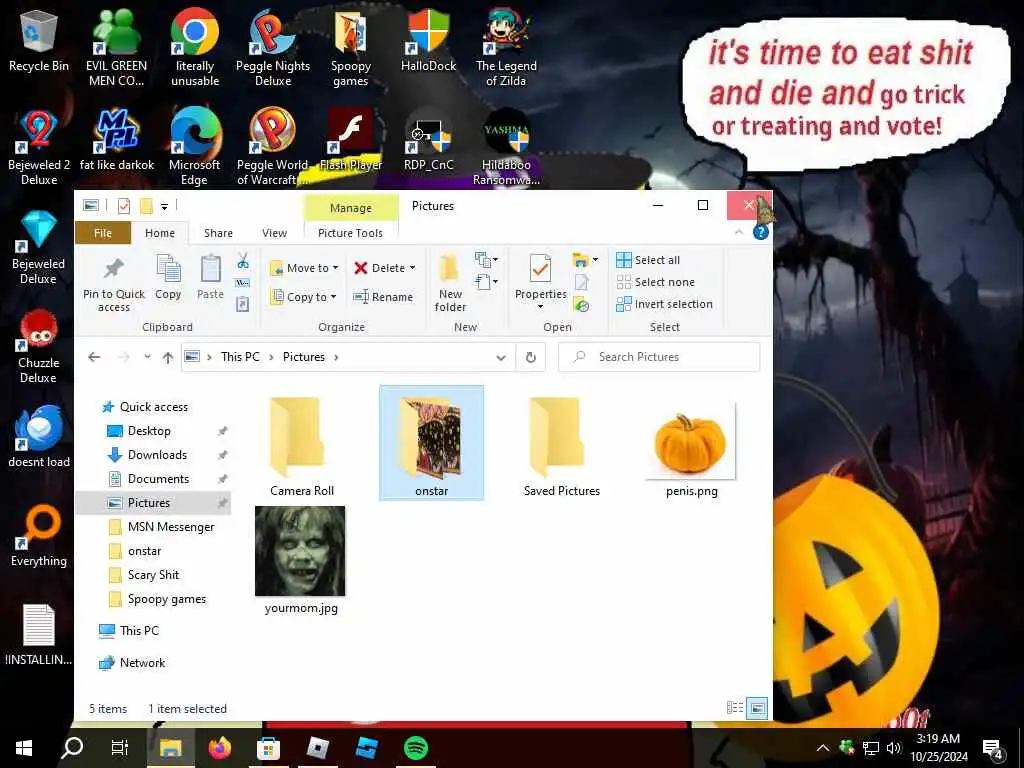Image resolution: width=1024 pixels, height=768 pixels.
Task: Open Properties from the ribbon
Action: click(541, 281)
